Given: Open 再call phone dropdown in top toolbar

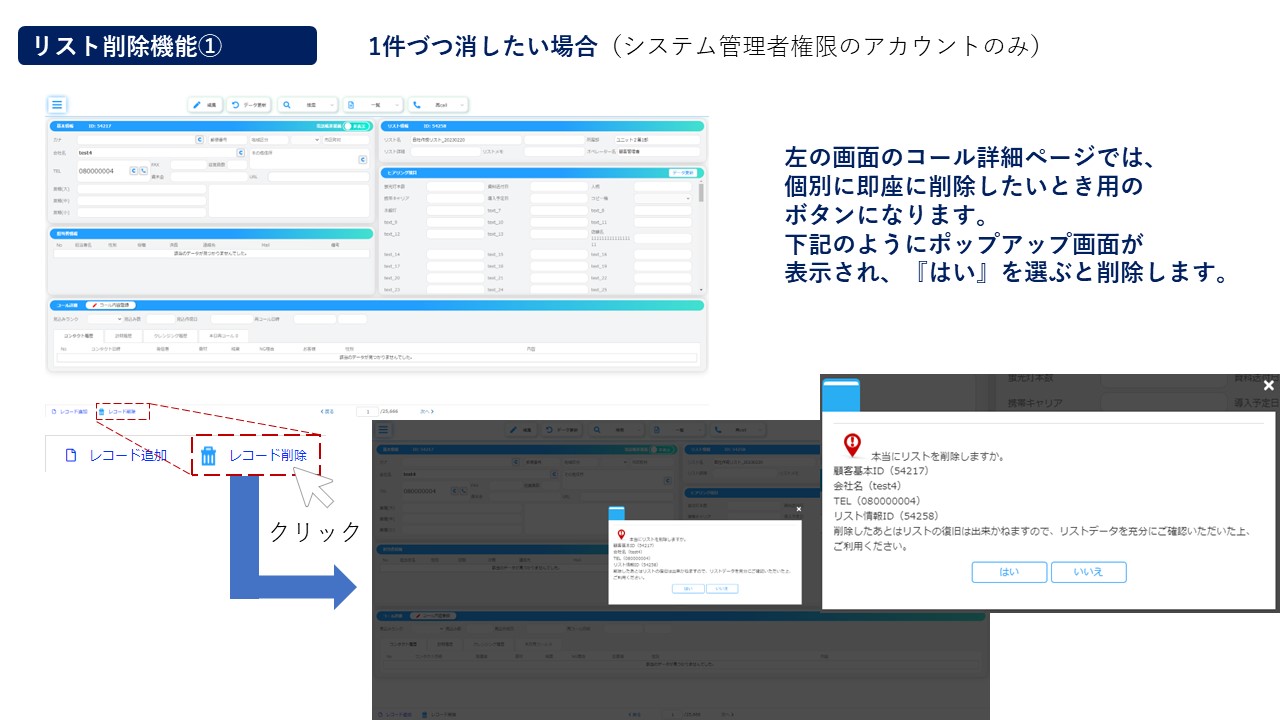Looking at the screenshot, I should pos(438,105).
